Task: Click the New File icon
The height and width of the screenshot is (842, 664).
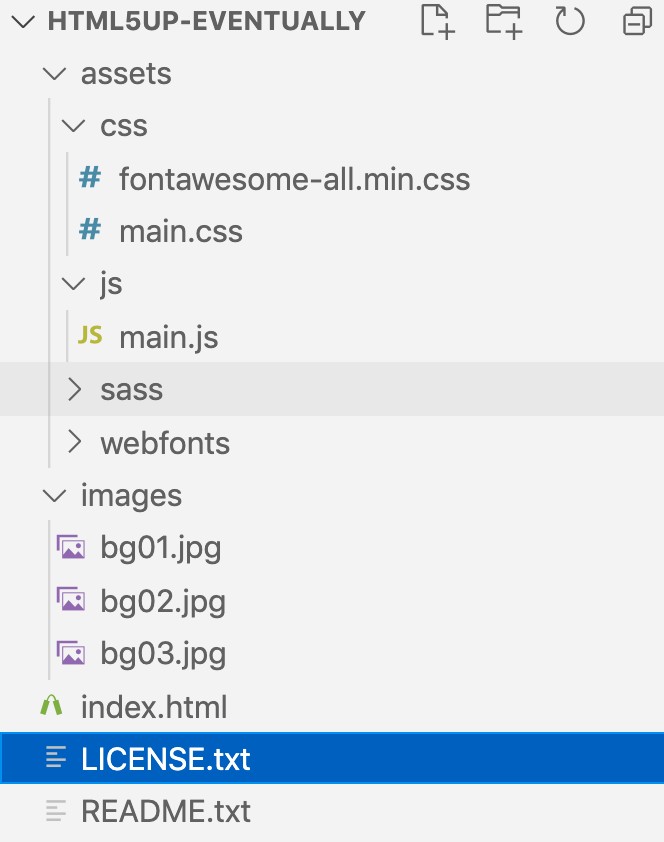Action: 437,21
